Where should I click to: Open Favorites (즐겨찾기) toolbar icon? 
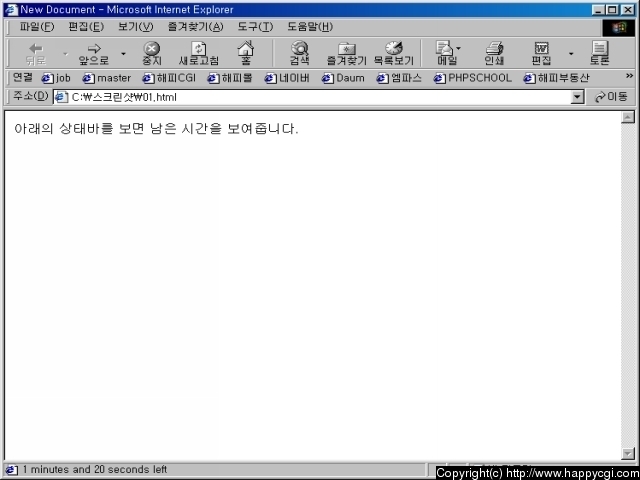[x=347, y=54]
